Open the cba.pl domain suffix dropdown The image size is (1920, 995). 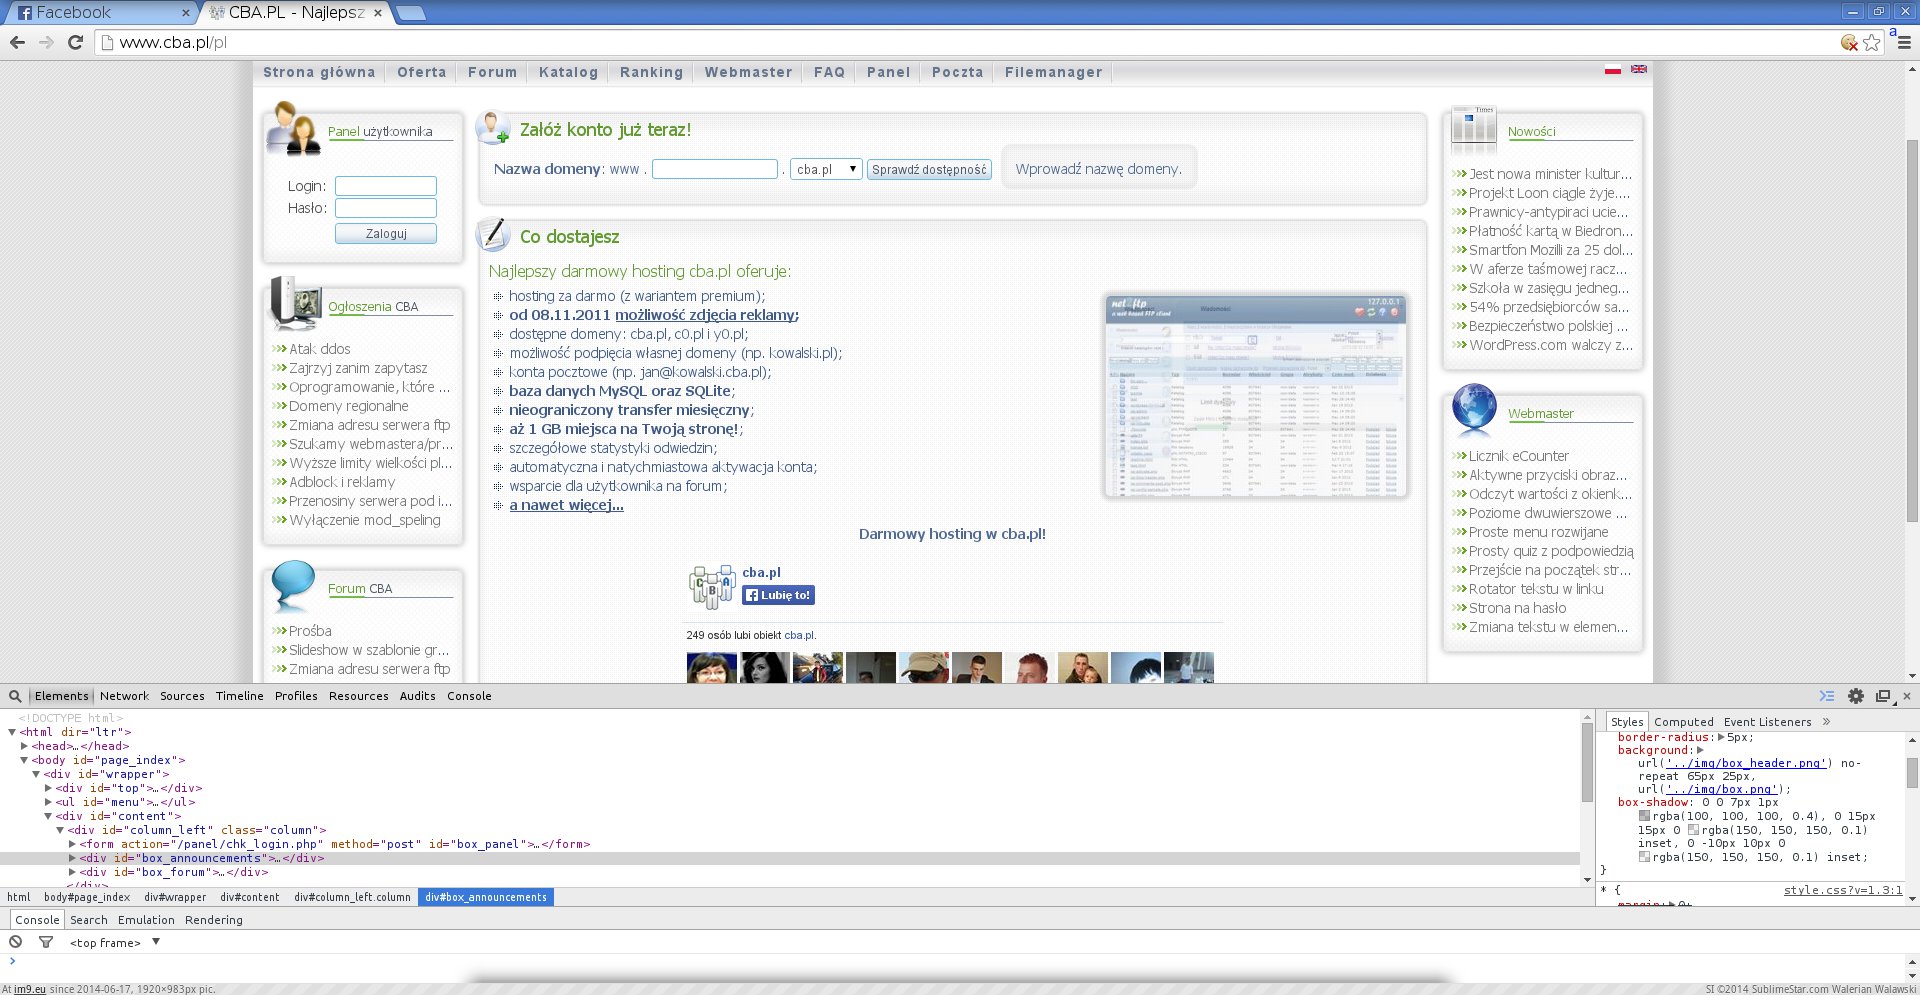(826, 169)
